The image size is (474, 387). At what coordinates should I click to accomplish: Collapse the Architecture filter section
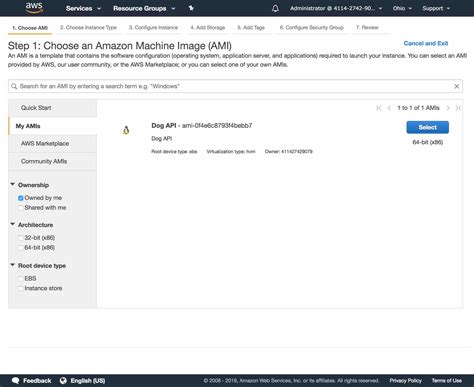pyautogui.click(x=13, y=224)
